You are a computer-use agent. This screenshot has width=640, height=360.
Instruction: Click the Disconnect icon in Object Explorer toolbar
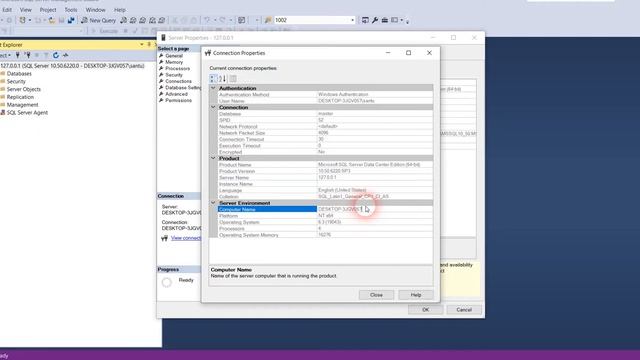[x=27, y=55]
